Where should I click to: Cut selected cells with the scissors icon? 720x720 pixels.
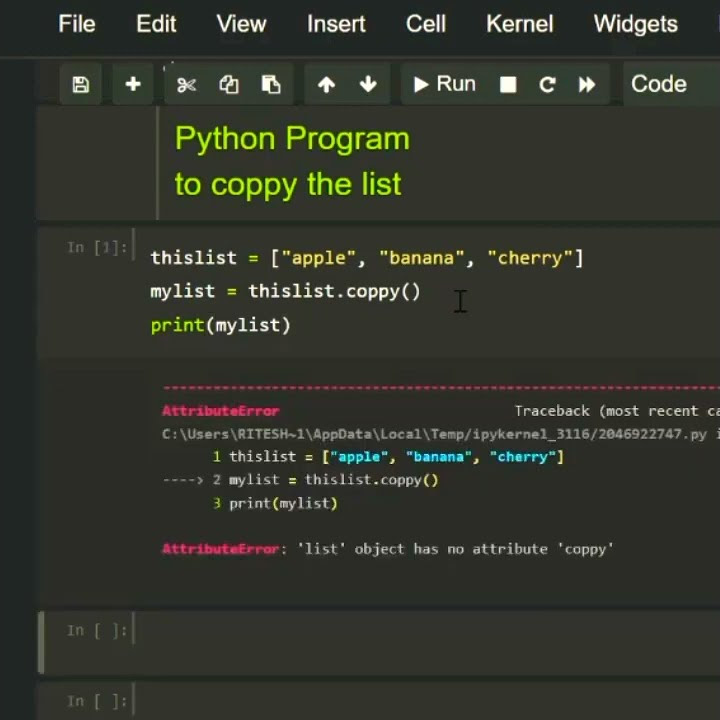186,84
